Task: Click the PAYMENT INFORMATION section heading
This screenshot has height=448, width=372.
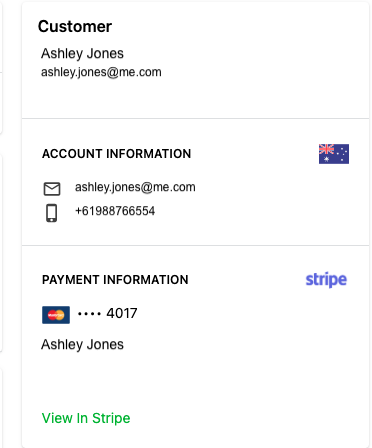Action: coord(115,280)
